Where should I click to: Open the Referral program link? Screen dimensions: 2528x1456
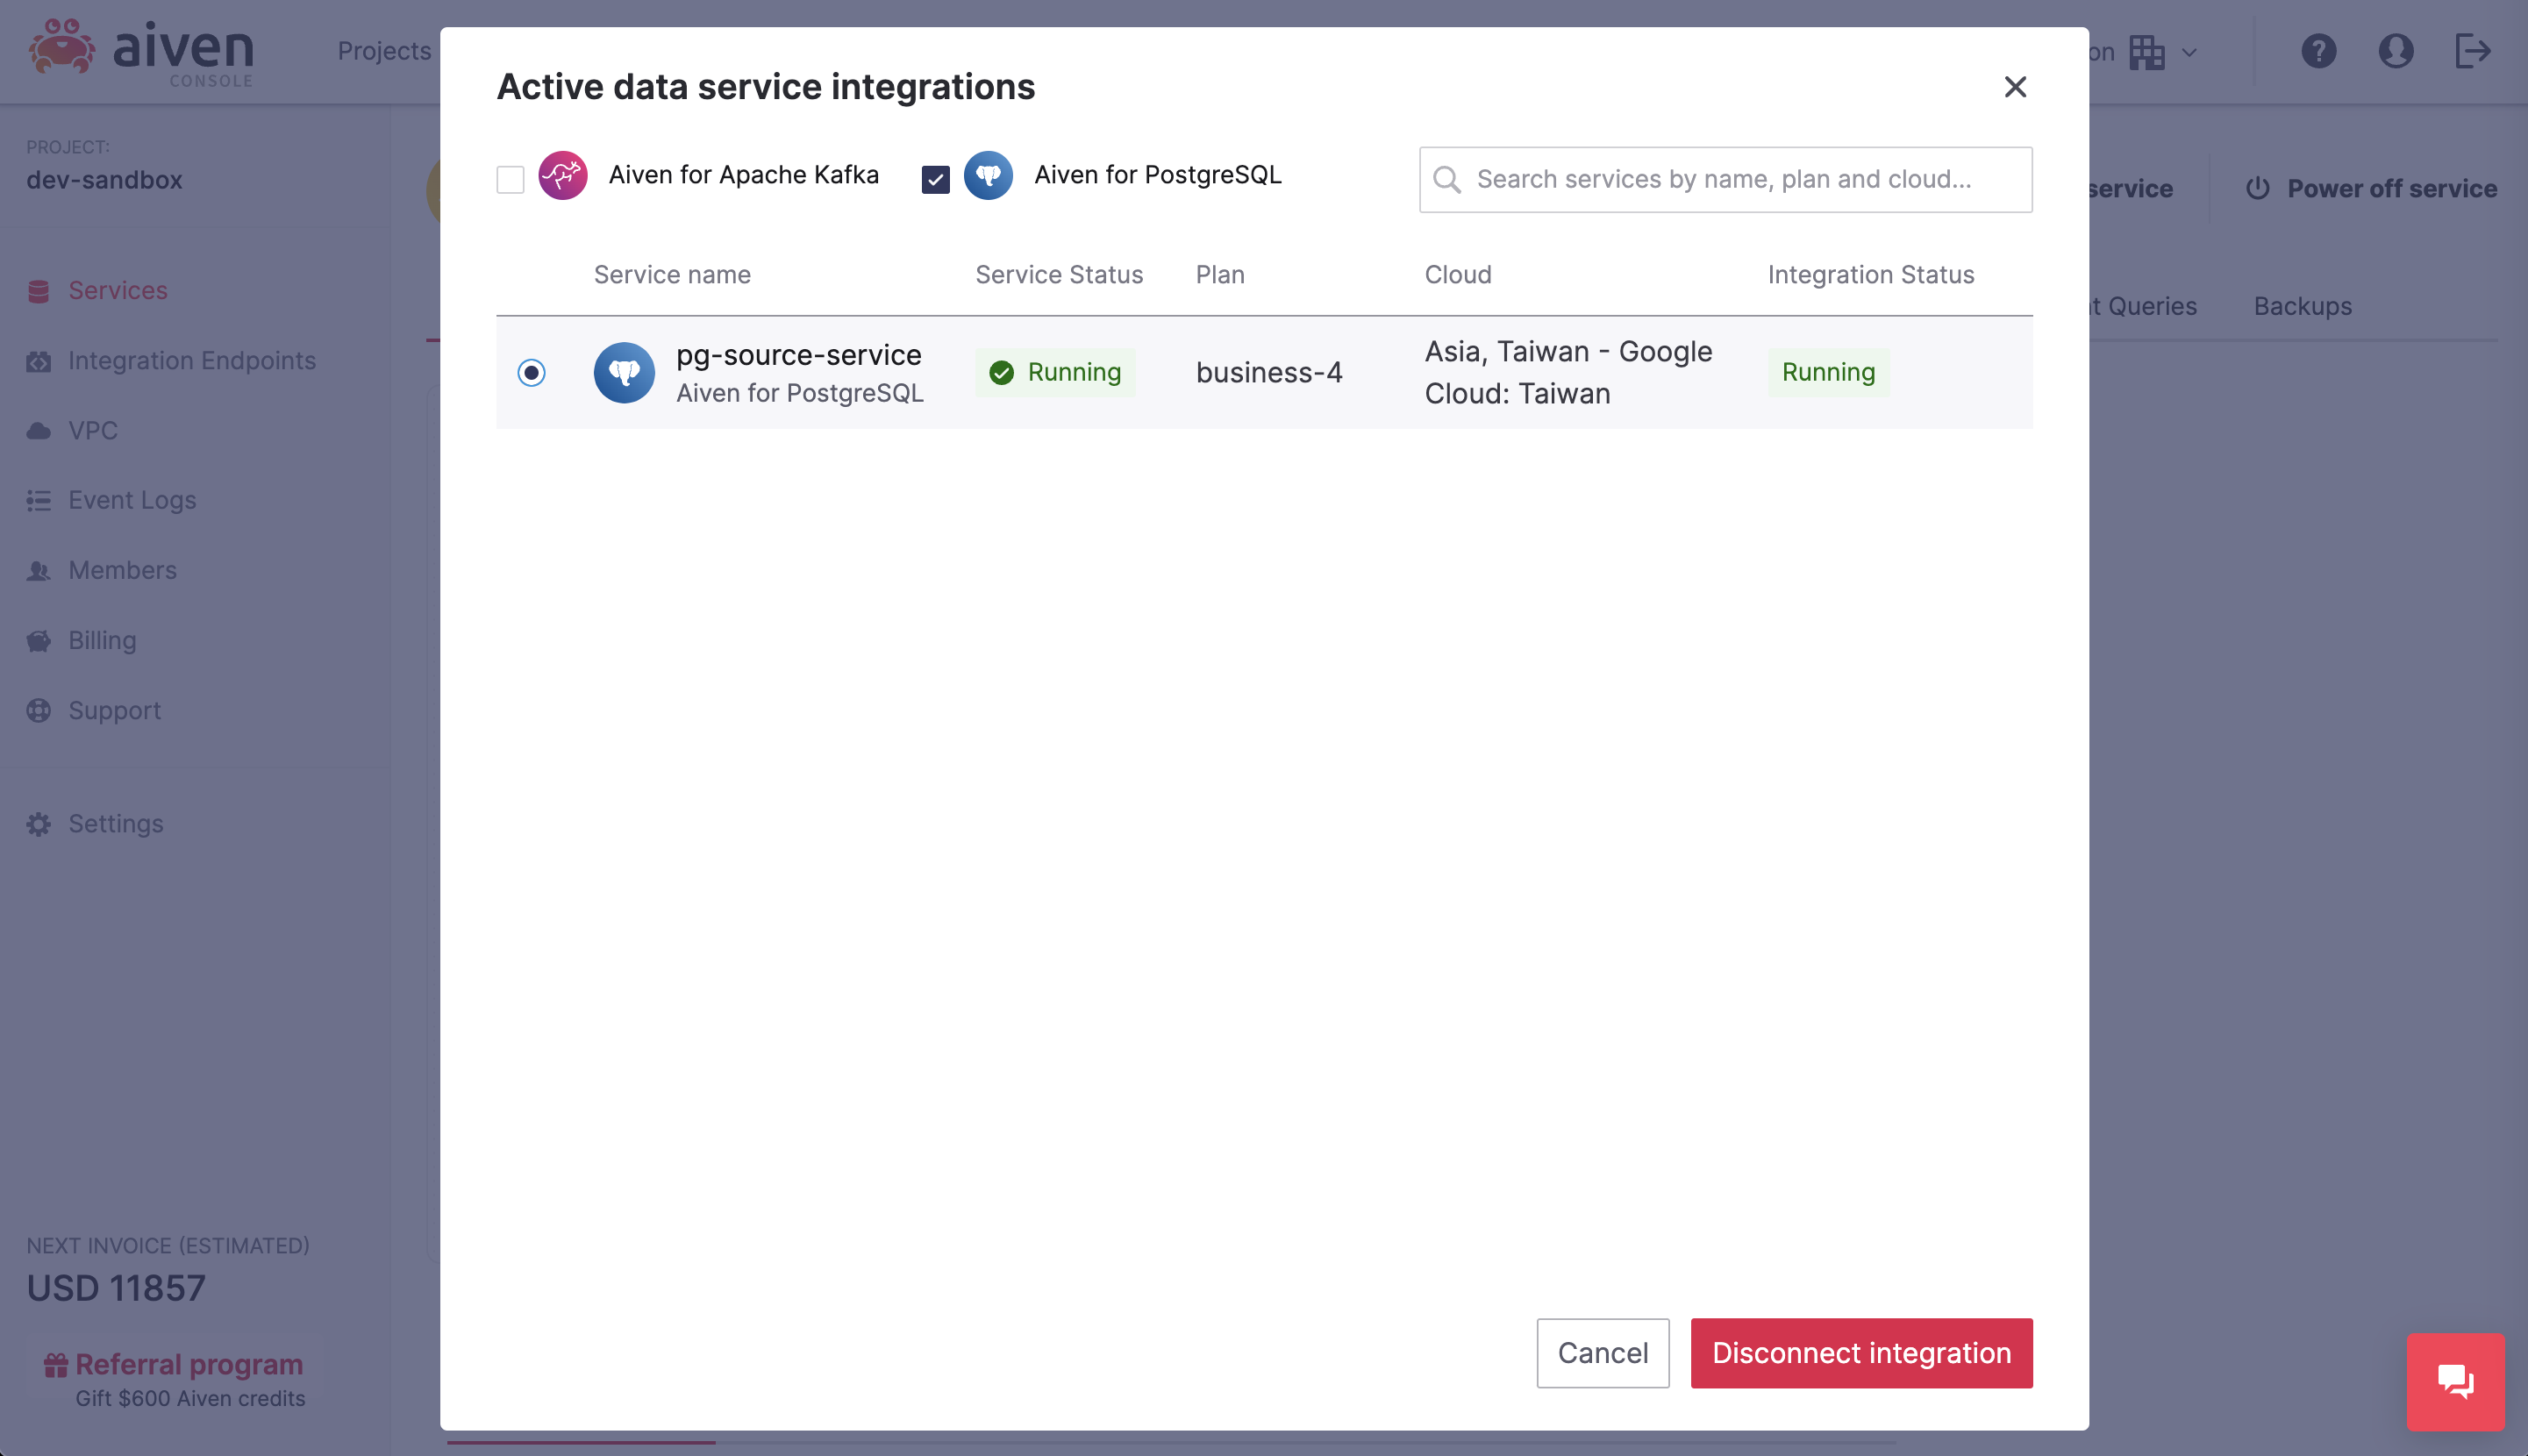pos(189,1364)
